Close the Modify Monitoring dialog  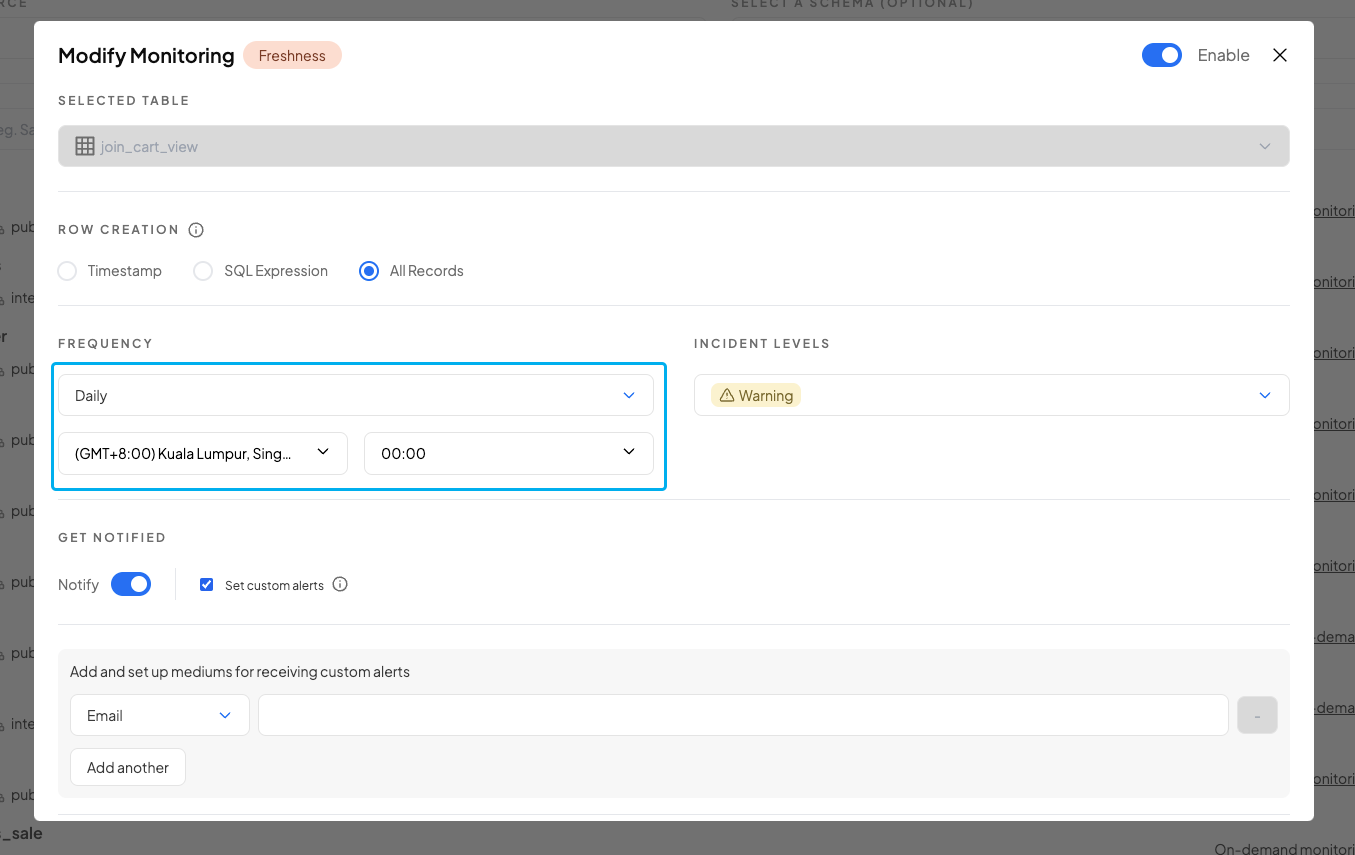coord(1279,56)
